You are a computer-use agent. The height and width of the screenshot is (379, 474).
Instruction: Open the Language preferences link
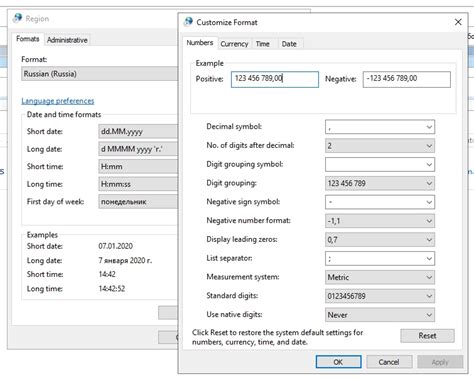pyautogui.click(x=58, y=101)
